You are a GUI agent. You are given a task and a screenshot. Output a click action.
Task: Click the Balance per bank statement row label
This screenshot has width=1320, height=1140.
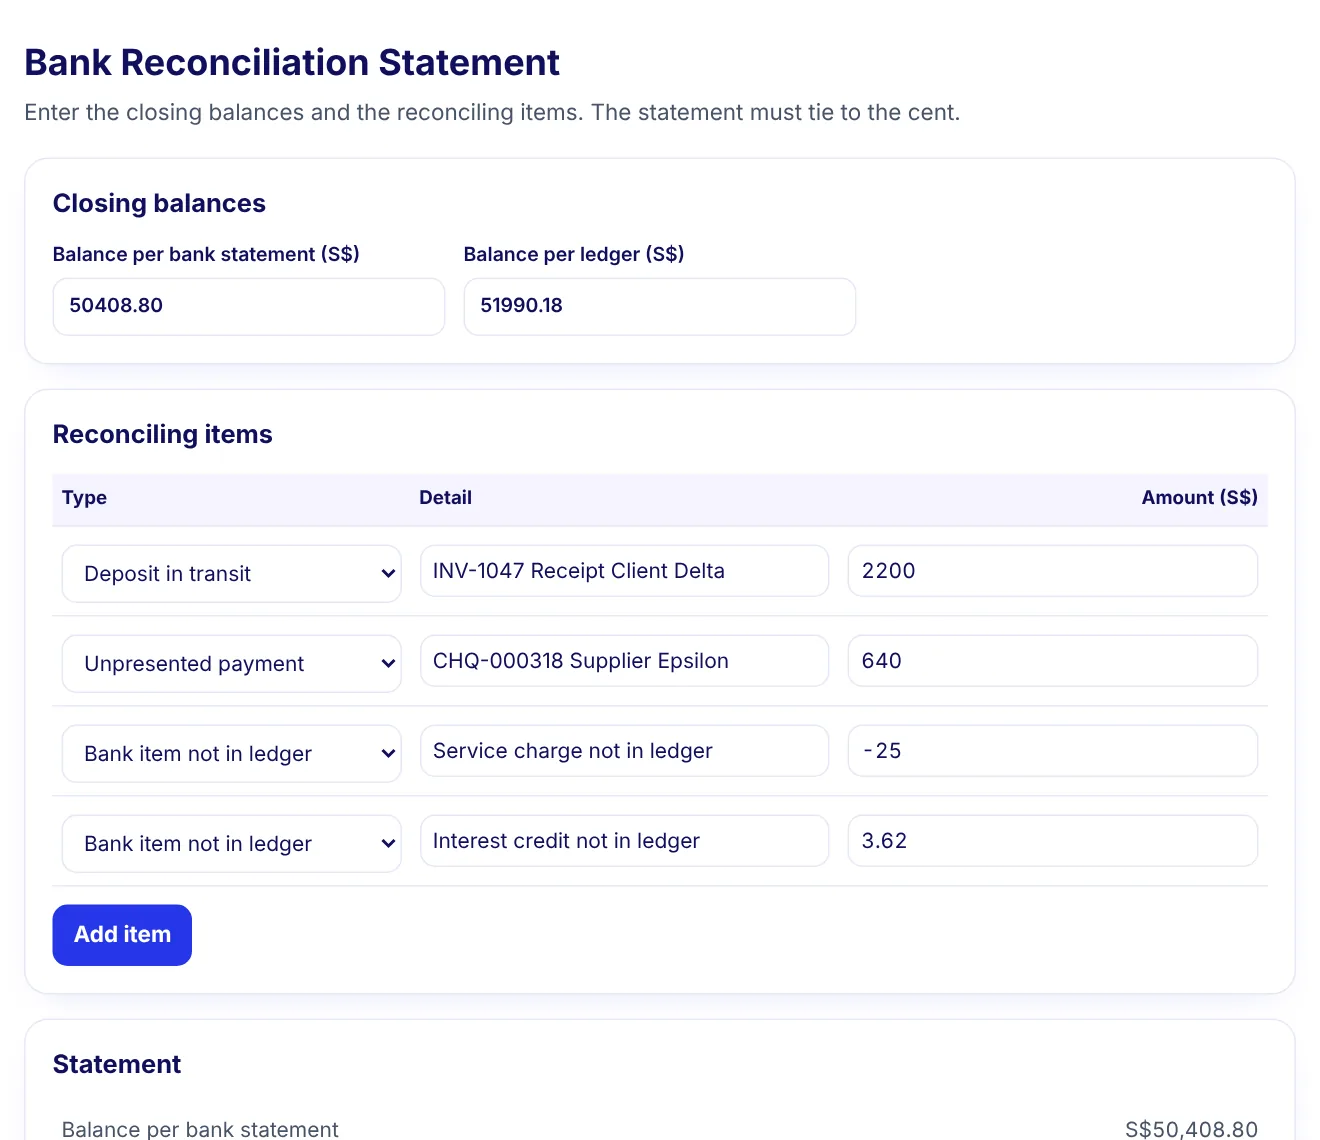[x=200, y=1129]
